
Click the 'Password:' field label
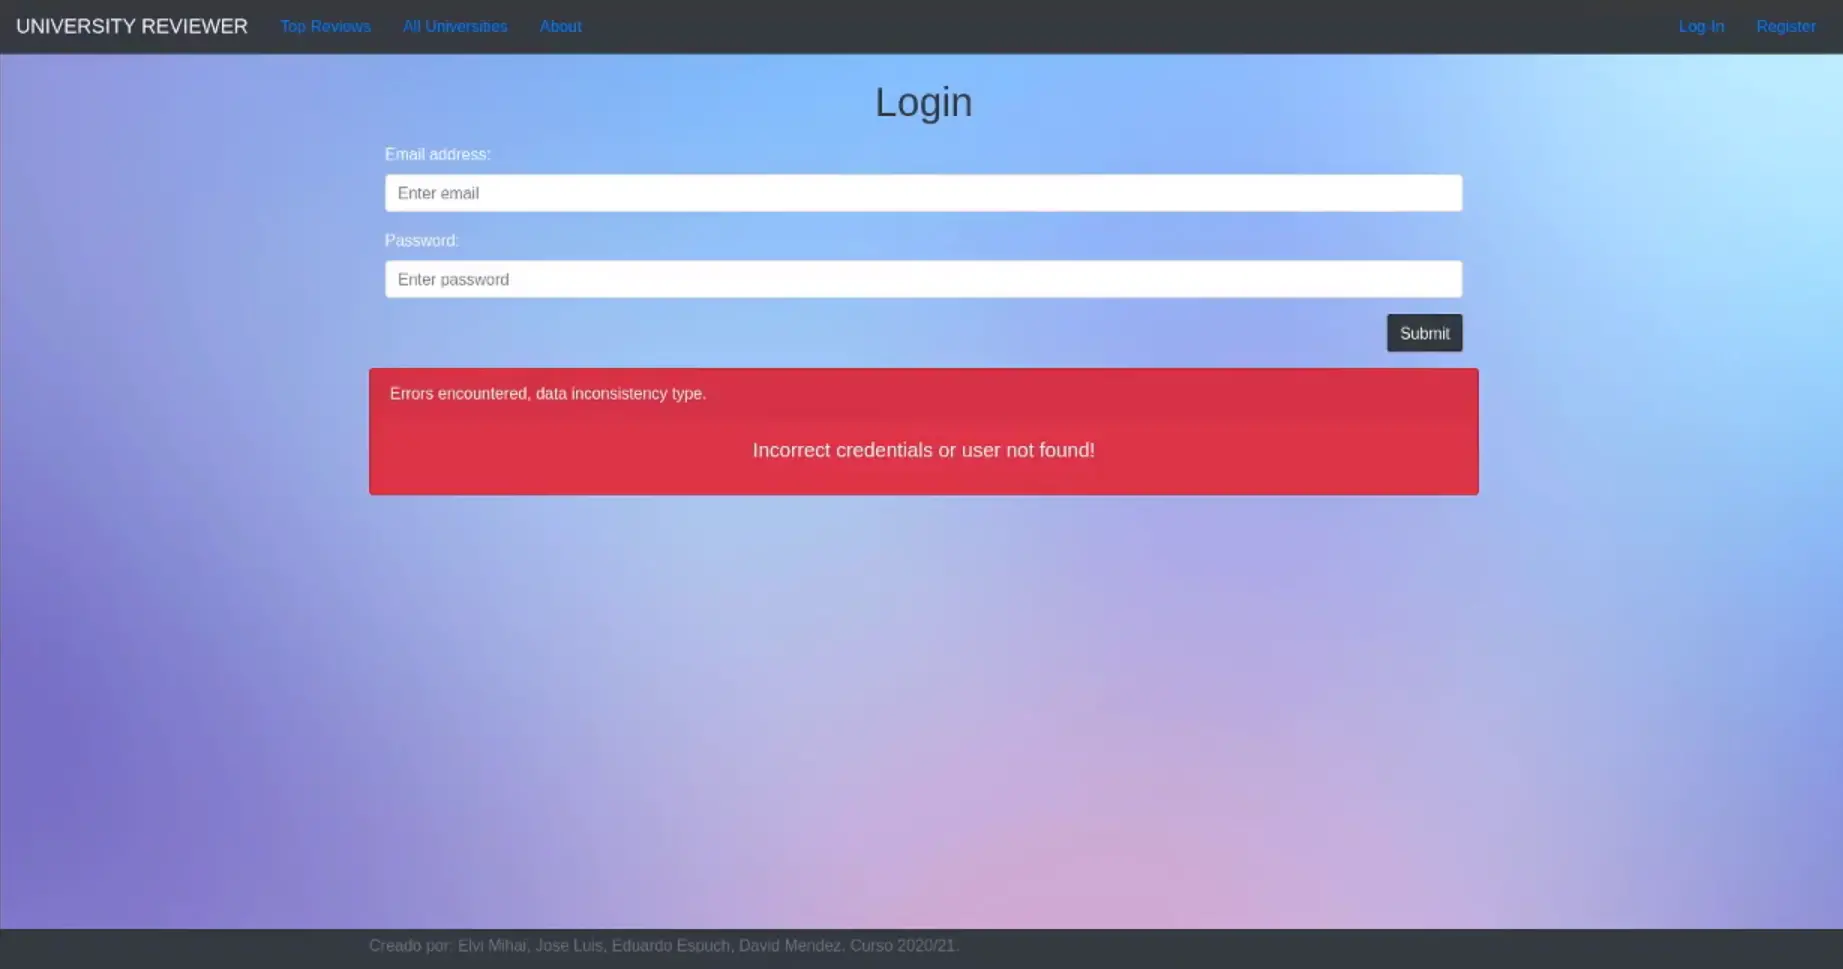tap(421, 241)
